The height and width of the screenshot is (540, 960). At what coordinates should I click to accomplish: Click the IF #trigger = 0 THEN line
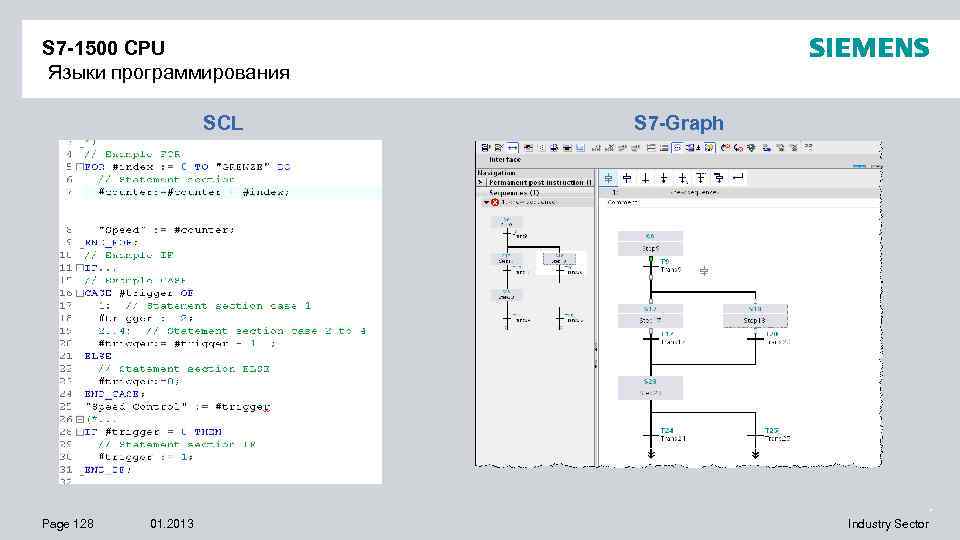(153, 432)
